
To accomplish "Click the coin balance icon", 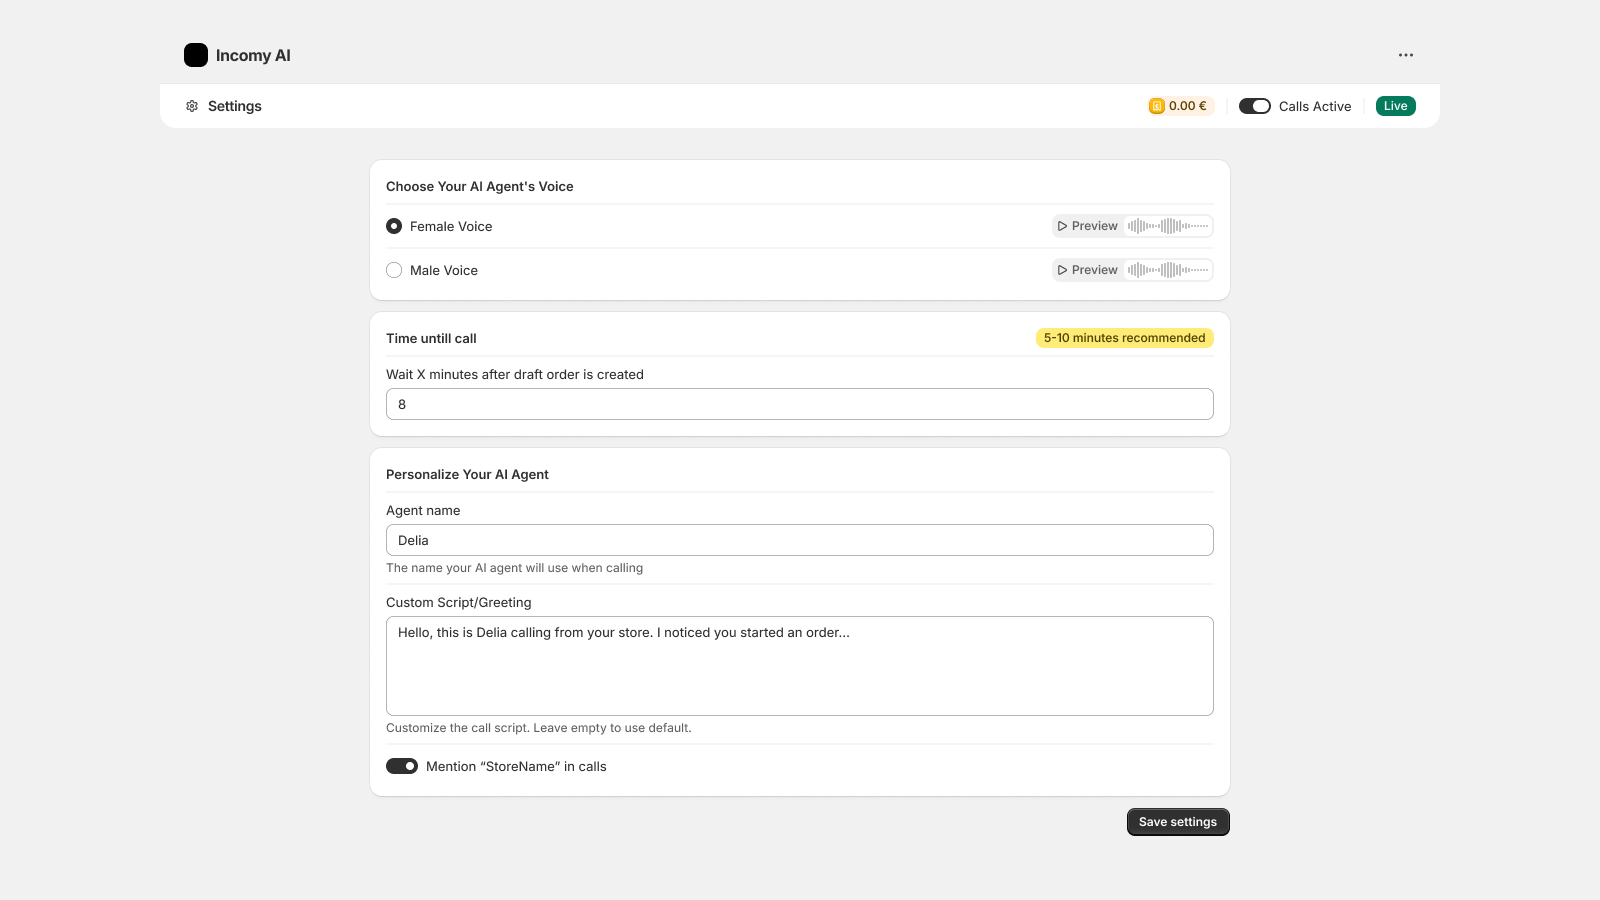I will pos(1157,106).
